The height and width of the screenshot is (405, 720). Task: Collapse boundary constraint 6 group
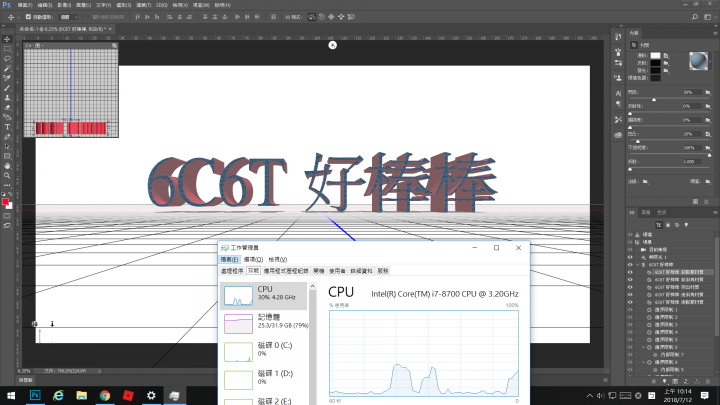[643, 347]
